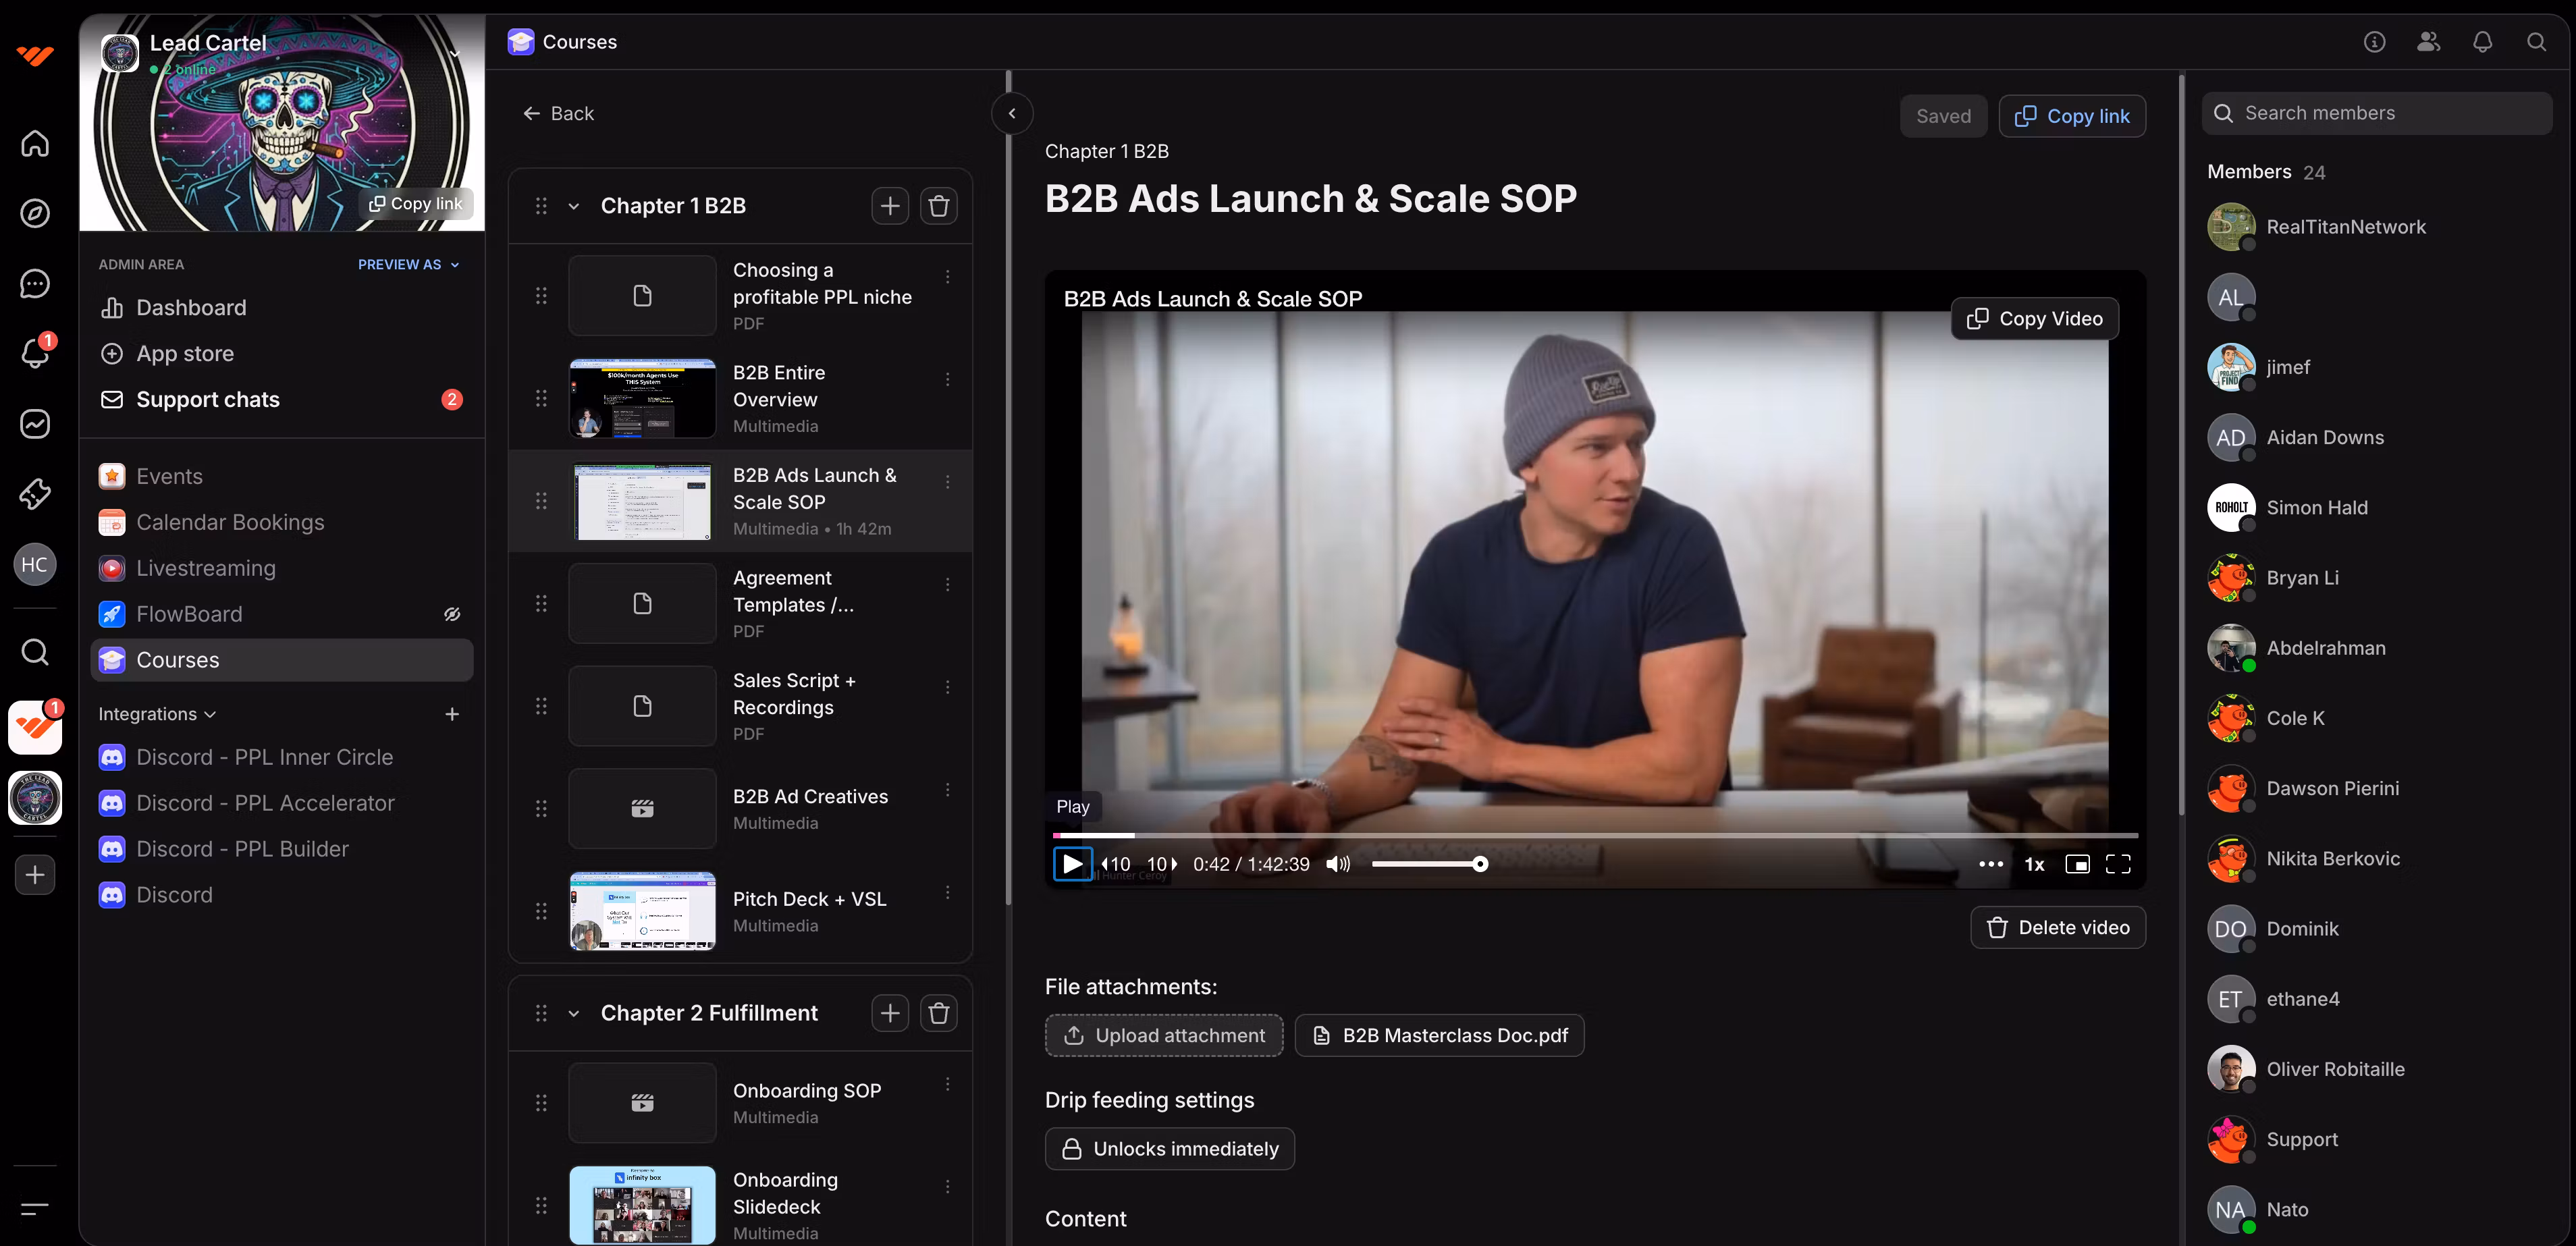Screen dimensions: 2576x1246
Task: Open the members people icon in header
Action: click(2428, 42)
